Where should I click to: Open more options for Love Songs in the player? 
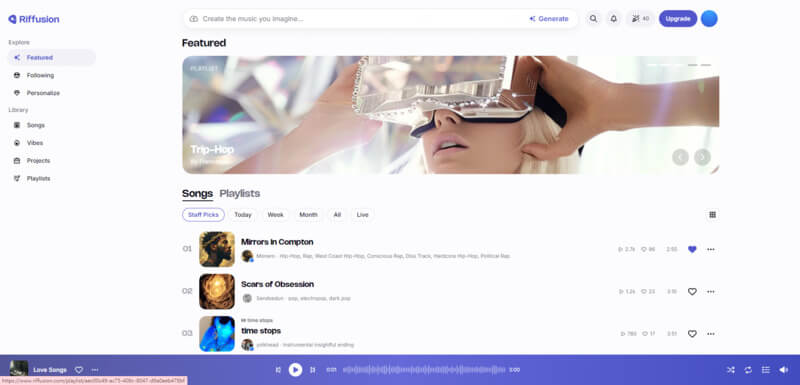point(95,370)
